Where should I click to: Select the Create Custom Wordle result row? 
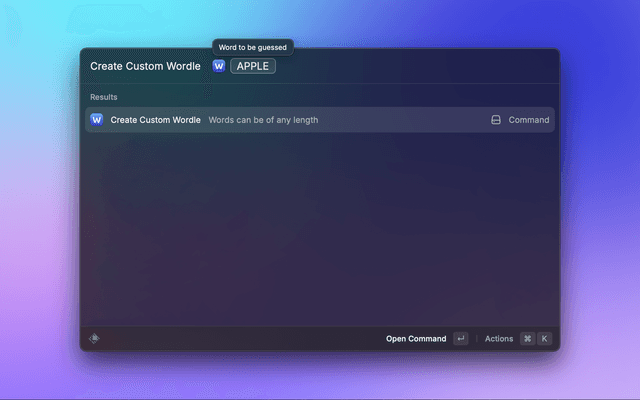pyautogui.click(x=320, y=120)
